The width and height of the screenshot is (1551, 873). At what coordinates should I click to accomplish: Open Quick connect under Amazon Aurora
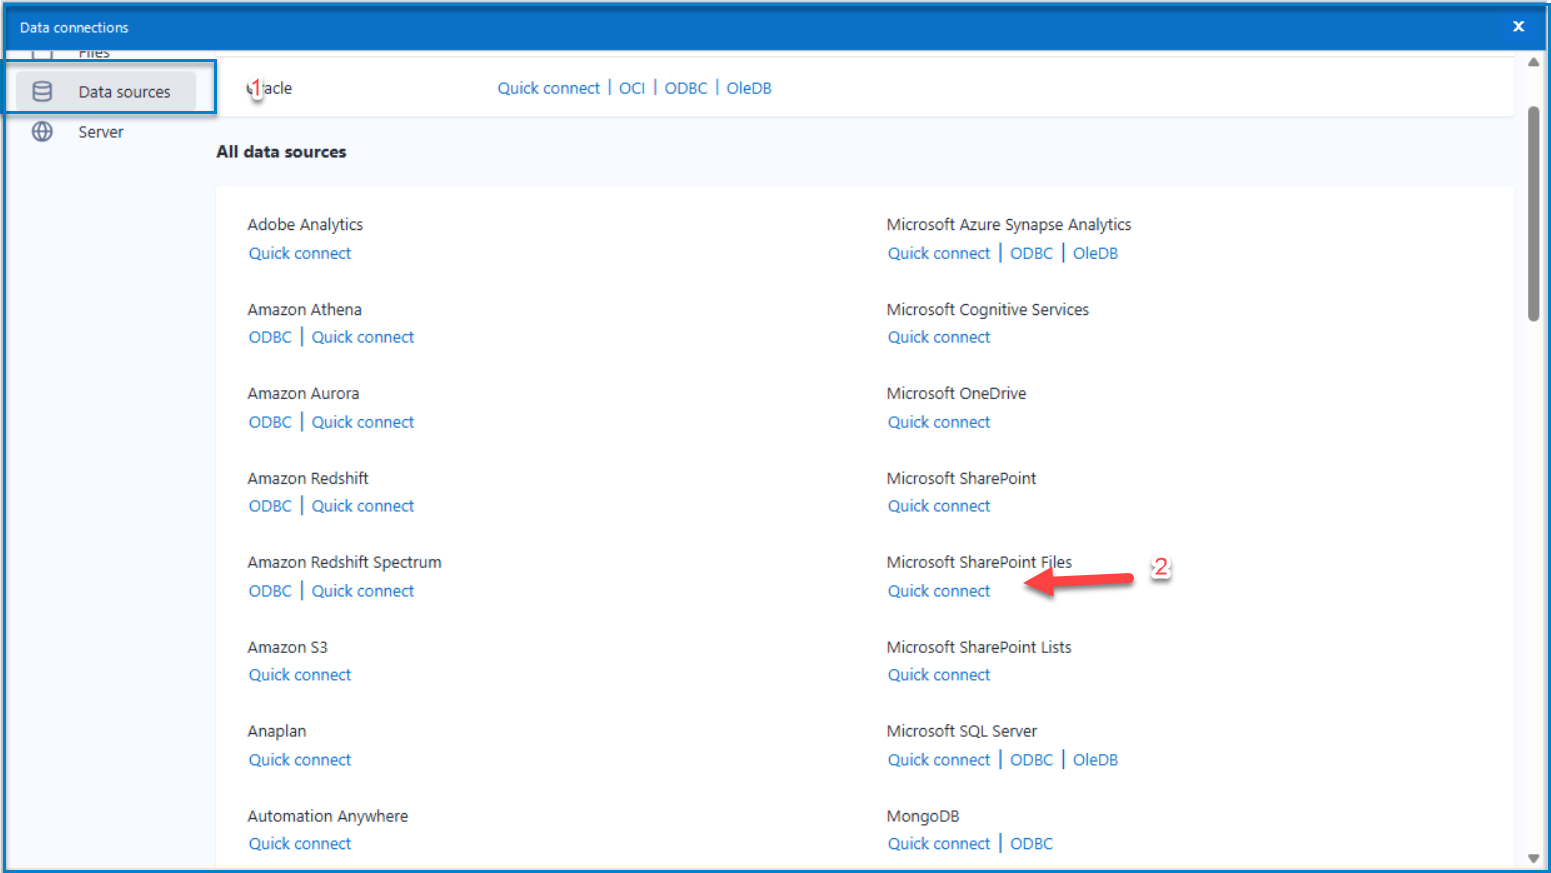pyautogui.click(x=363, y=422)
